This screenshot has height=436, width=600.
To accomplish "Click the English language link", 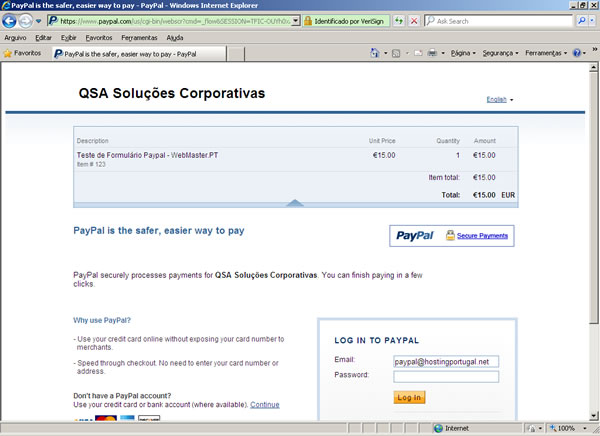I will (496, 99).
